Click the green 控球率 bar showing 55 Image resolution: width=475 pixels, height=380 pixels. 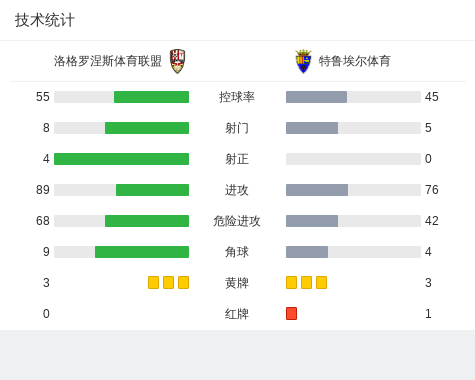(x=151, y=97)
